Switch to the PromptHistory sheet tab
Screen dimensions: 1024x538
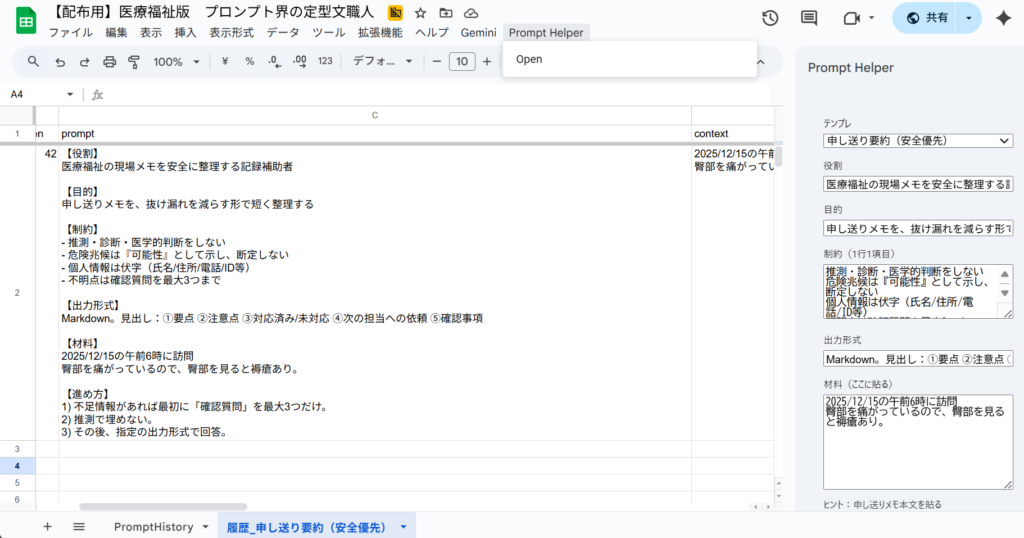click(153, 526)
